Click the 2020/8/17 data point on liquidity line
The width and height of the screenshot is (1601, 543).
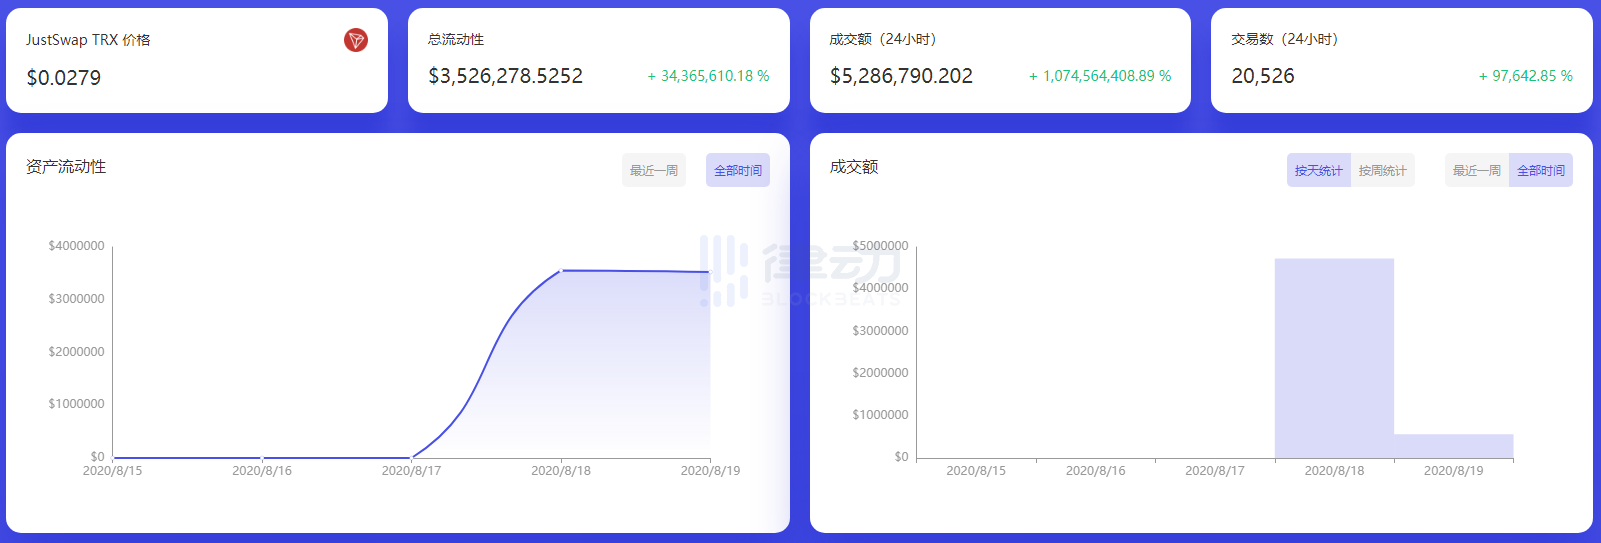point(411,458)
